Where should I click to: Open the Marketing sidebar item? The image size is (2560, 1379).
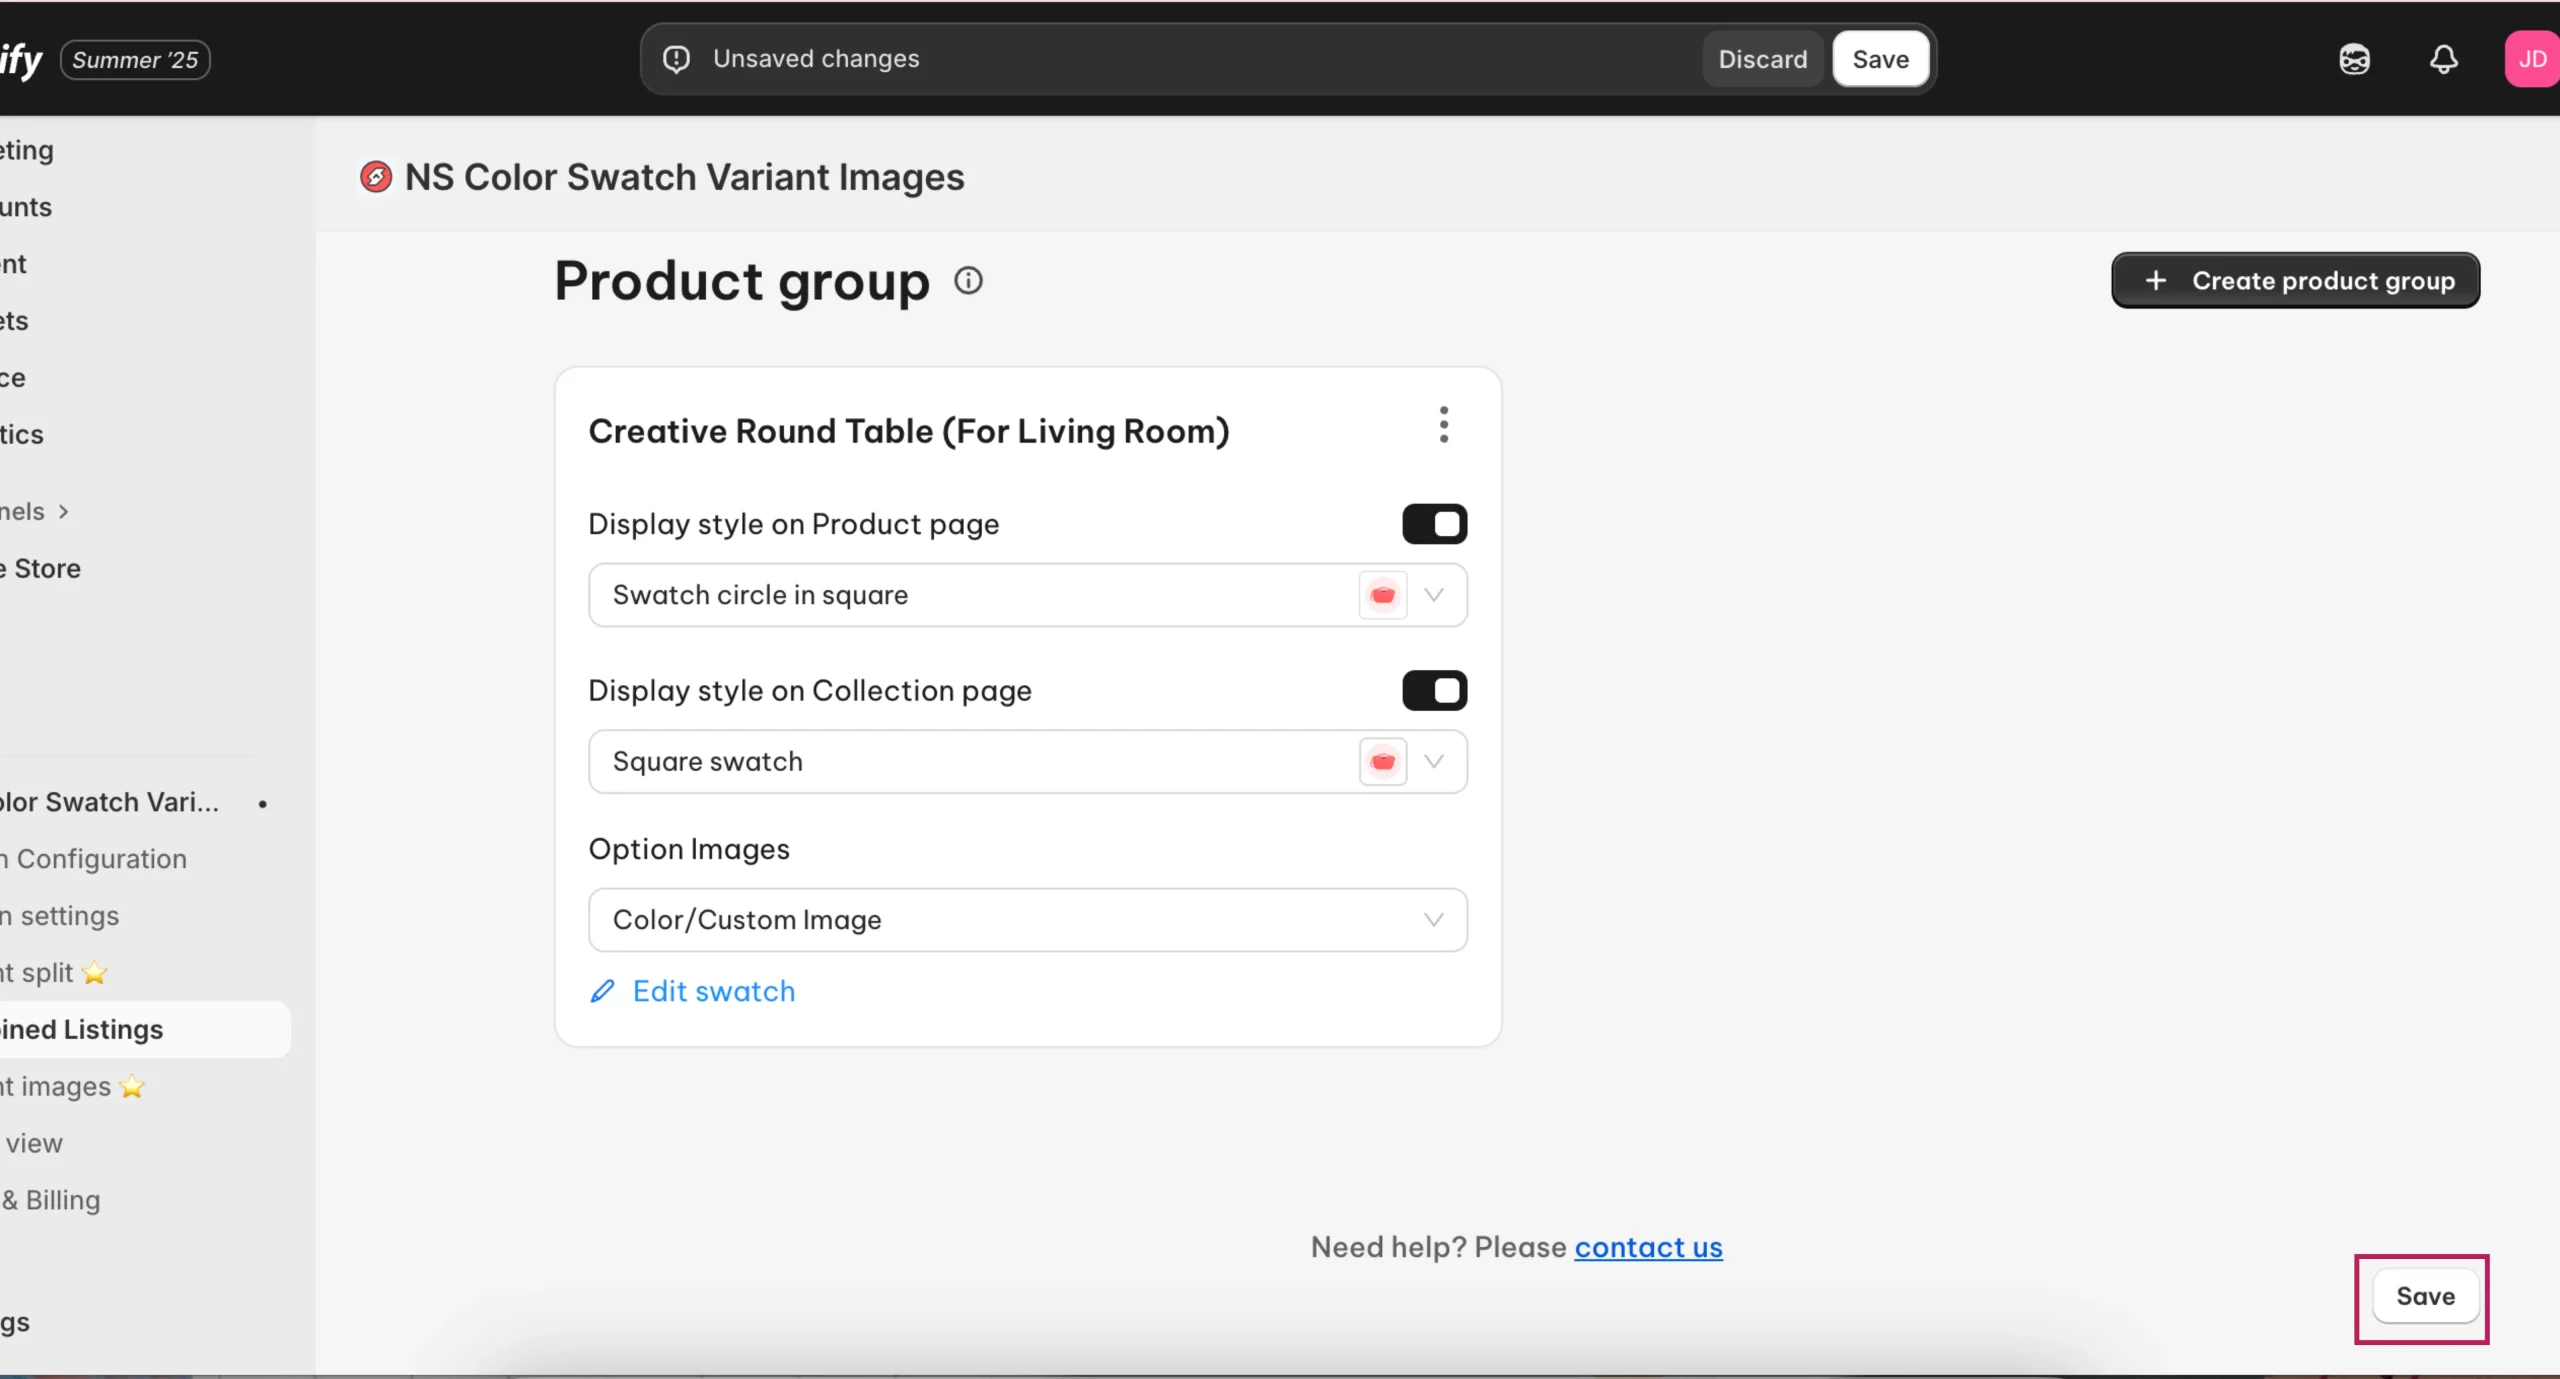coord(27,150)
